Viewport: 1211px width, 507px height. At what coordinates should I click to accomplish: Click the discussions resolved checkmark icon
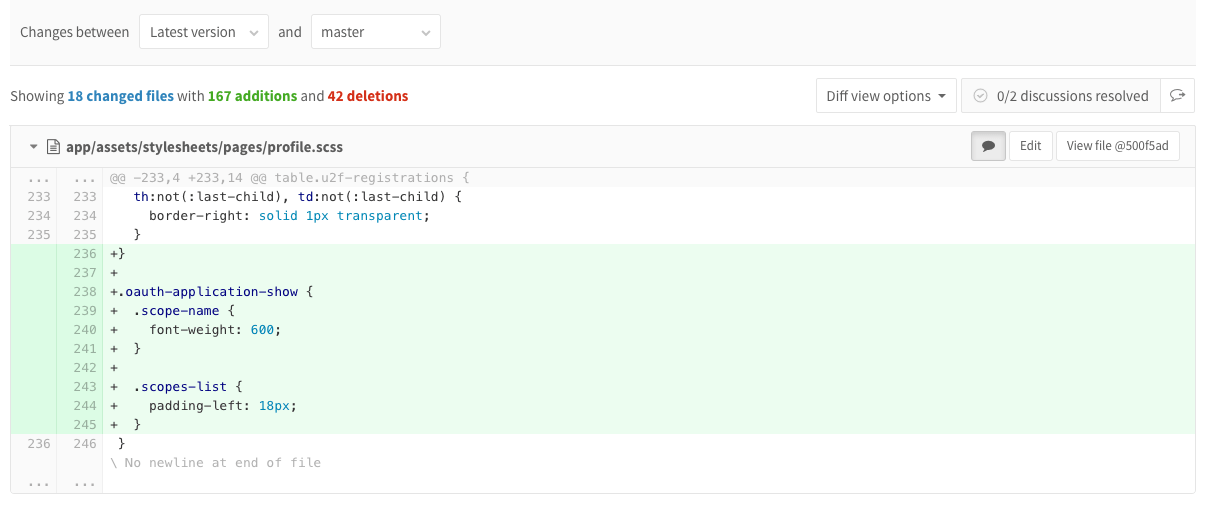tap(980, 96)
